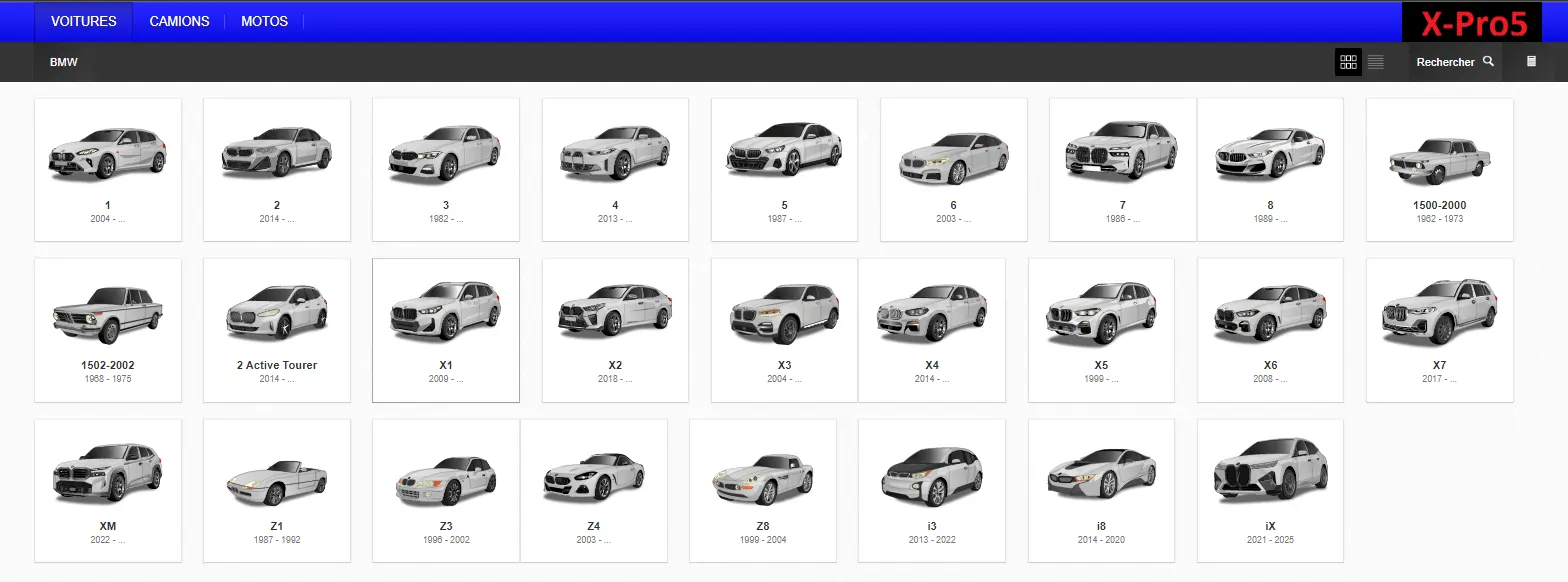Select the BMW 3 series card
Image resolution: width=1568 pixels, height=582 pixels.
pyautogui.click(x=446, y=170)
